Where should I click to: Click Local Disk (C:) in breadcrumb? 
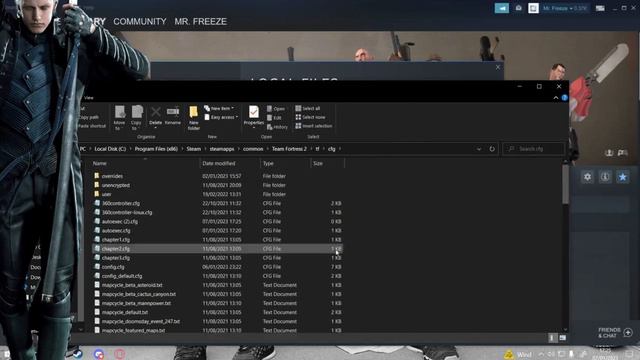pos(110,149)
